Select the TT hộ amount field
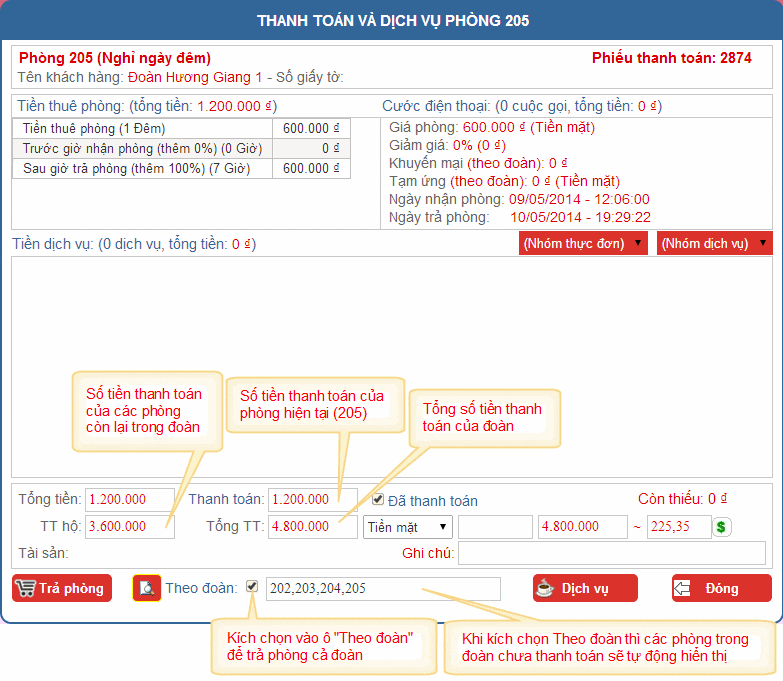The height and width of the screenshot is (681, 783). [x=130, y=526]
